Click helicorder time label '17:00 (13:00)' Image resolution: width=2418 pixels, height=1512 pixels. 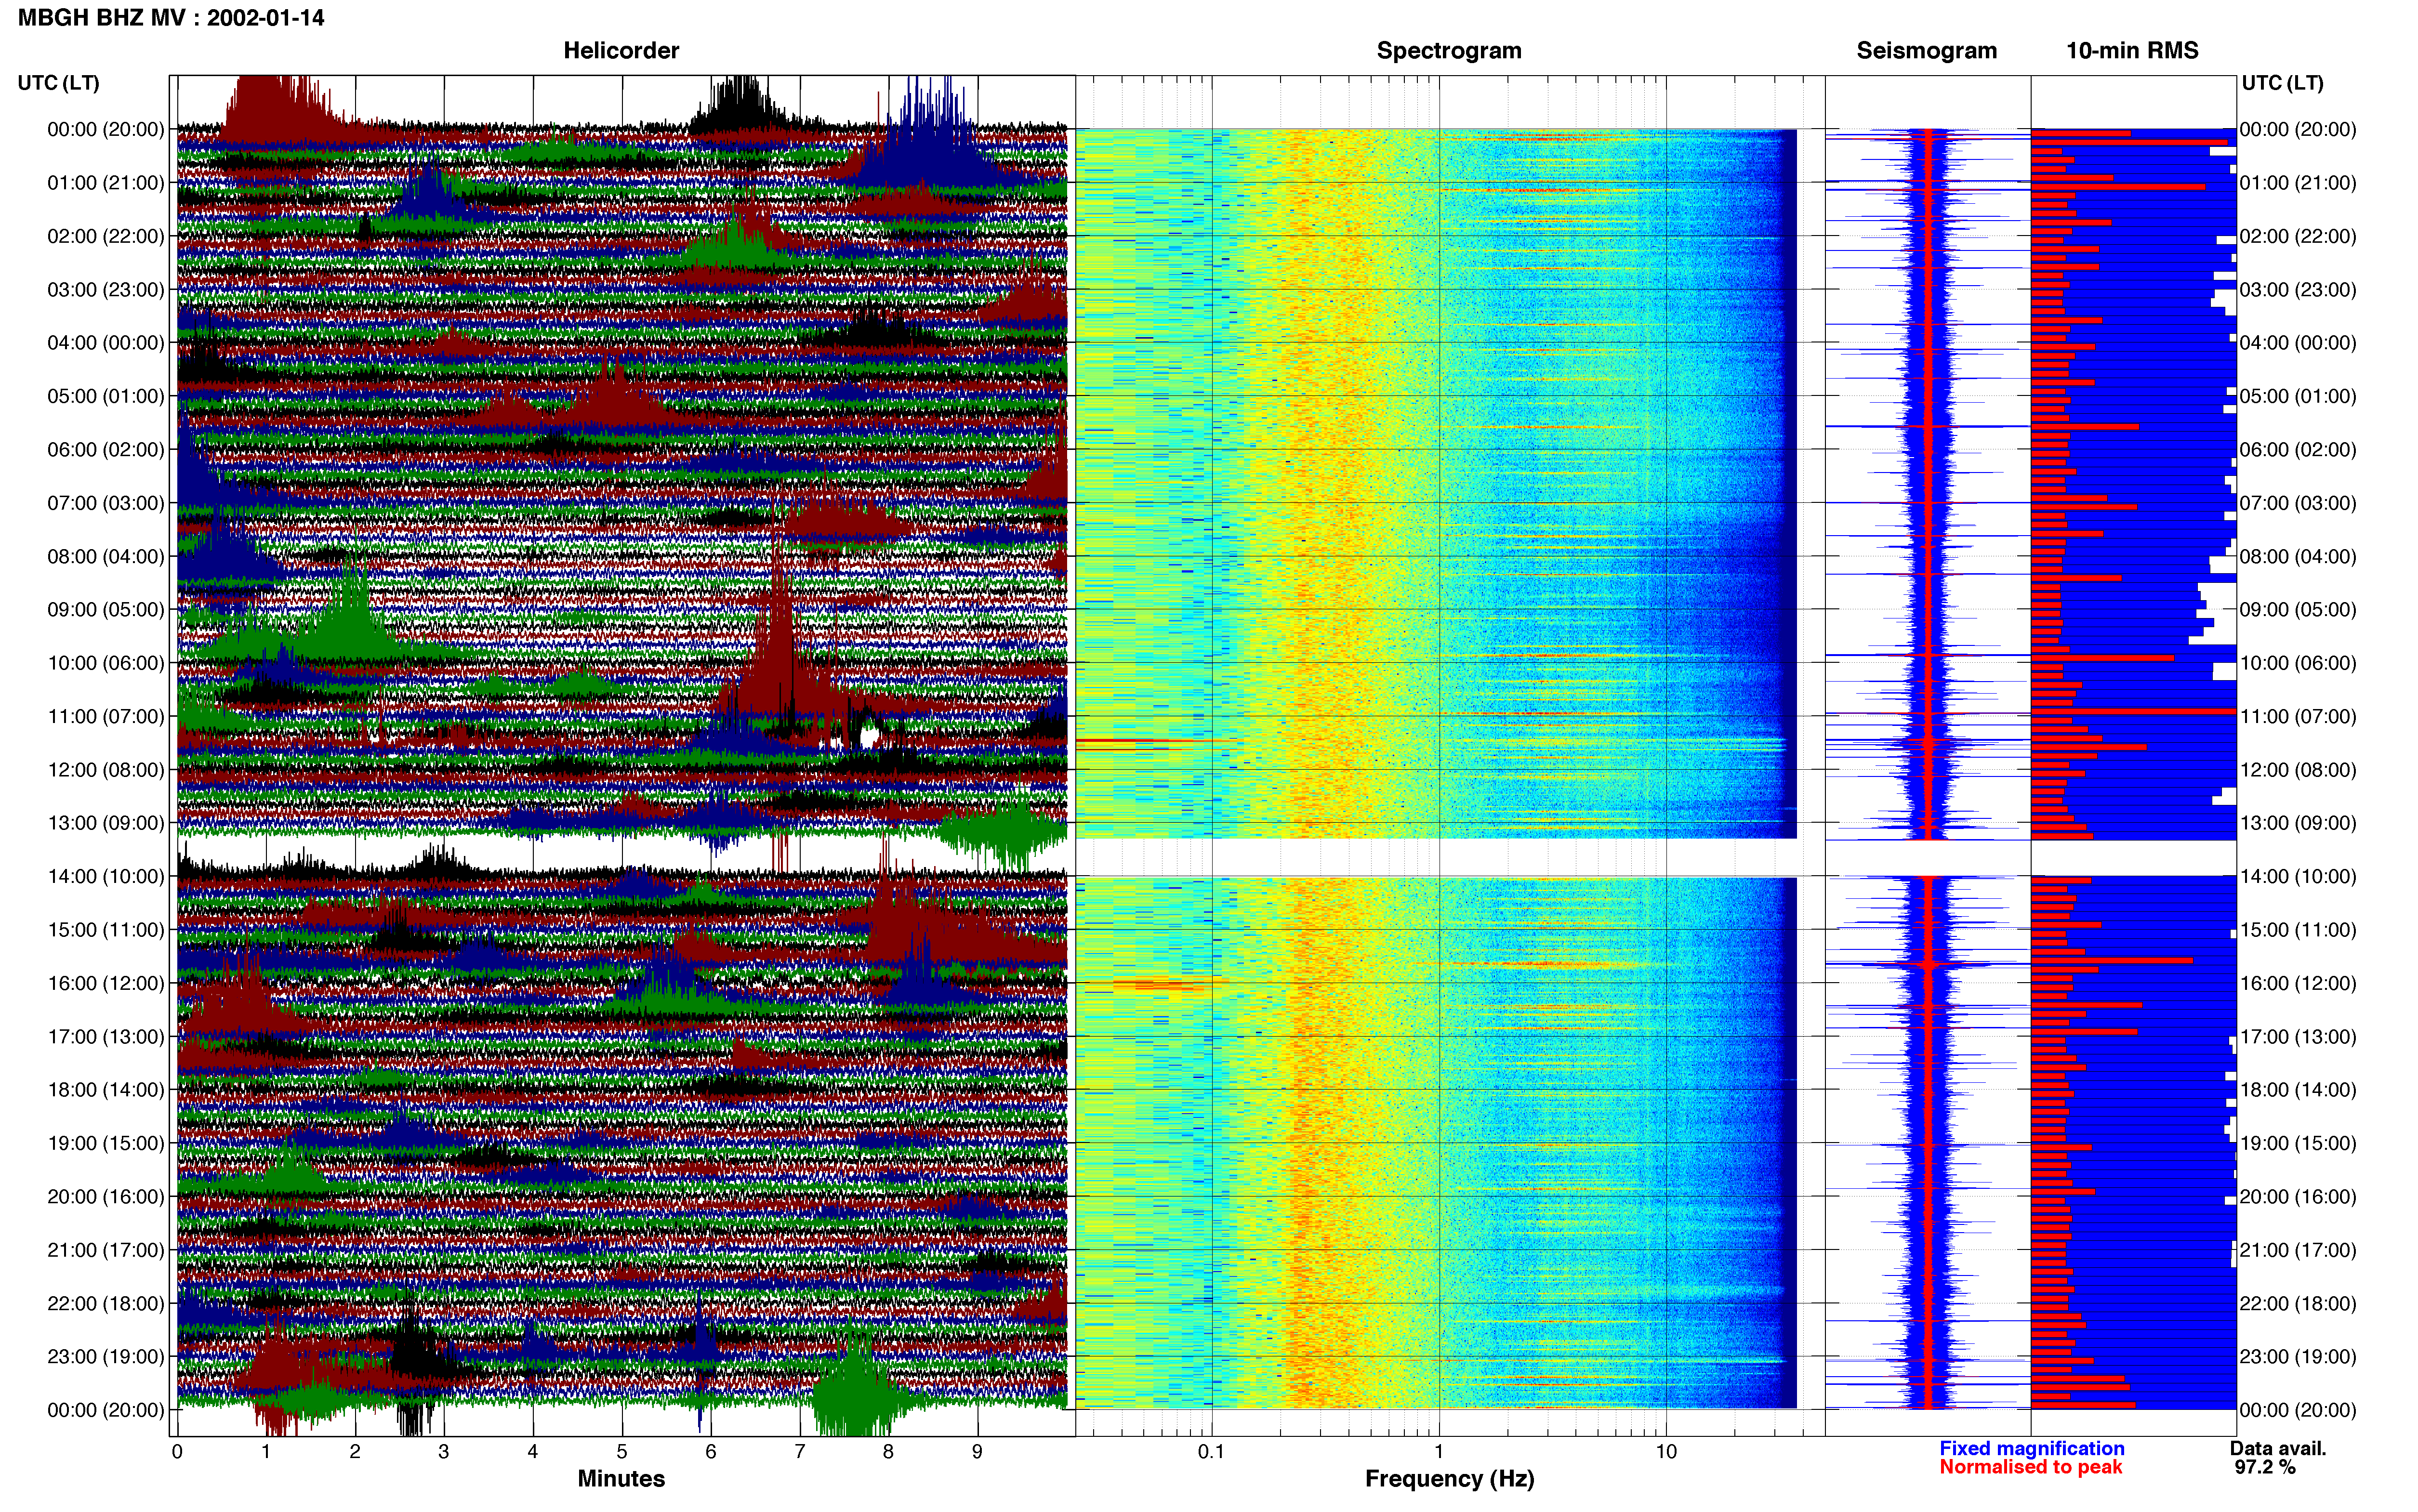pos(106,1036)
